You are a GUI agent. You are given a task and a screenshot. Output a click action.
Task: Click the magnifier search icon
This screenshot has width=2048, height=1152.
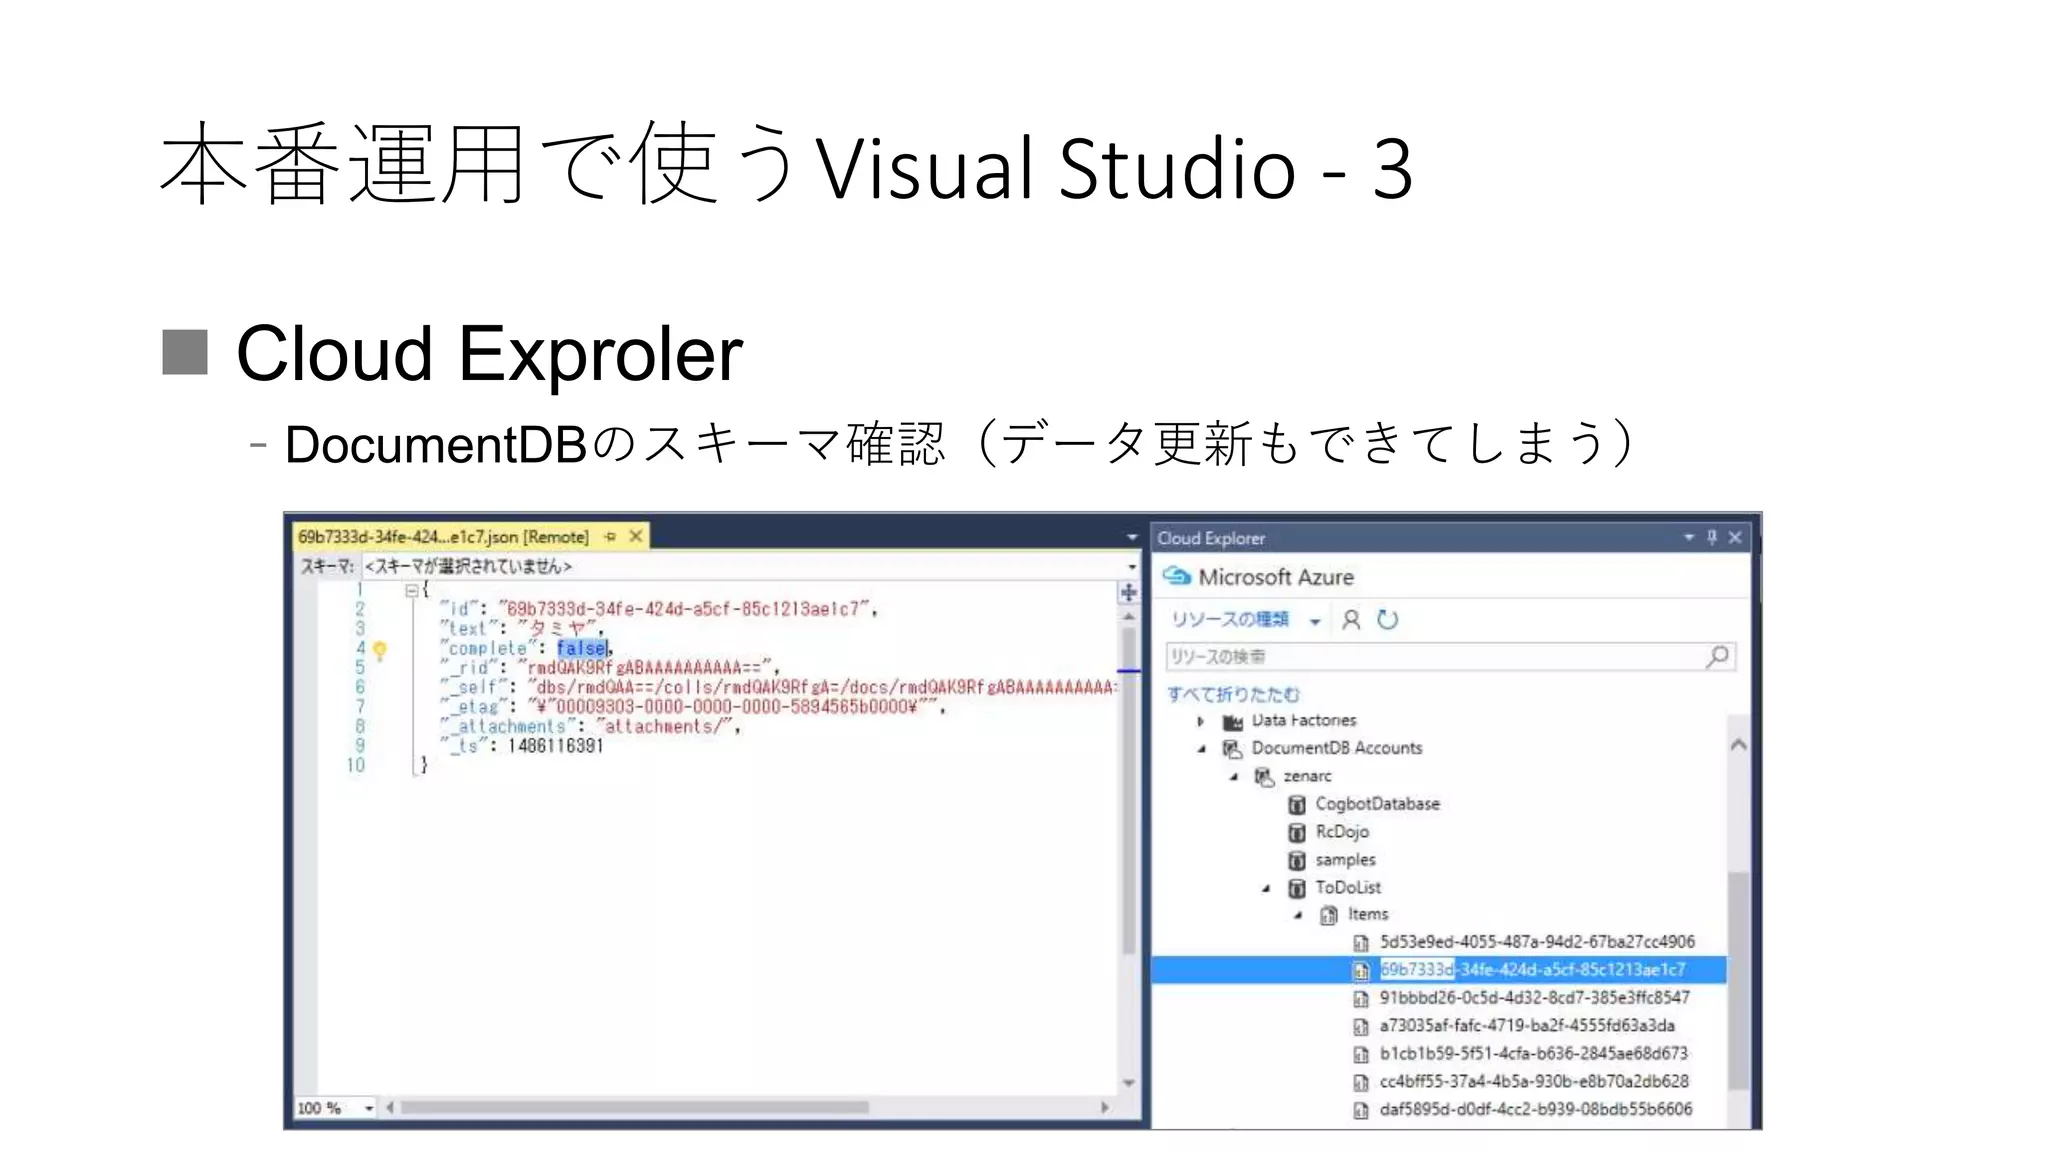click(1718, 657)
